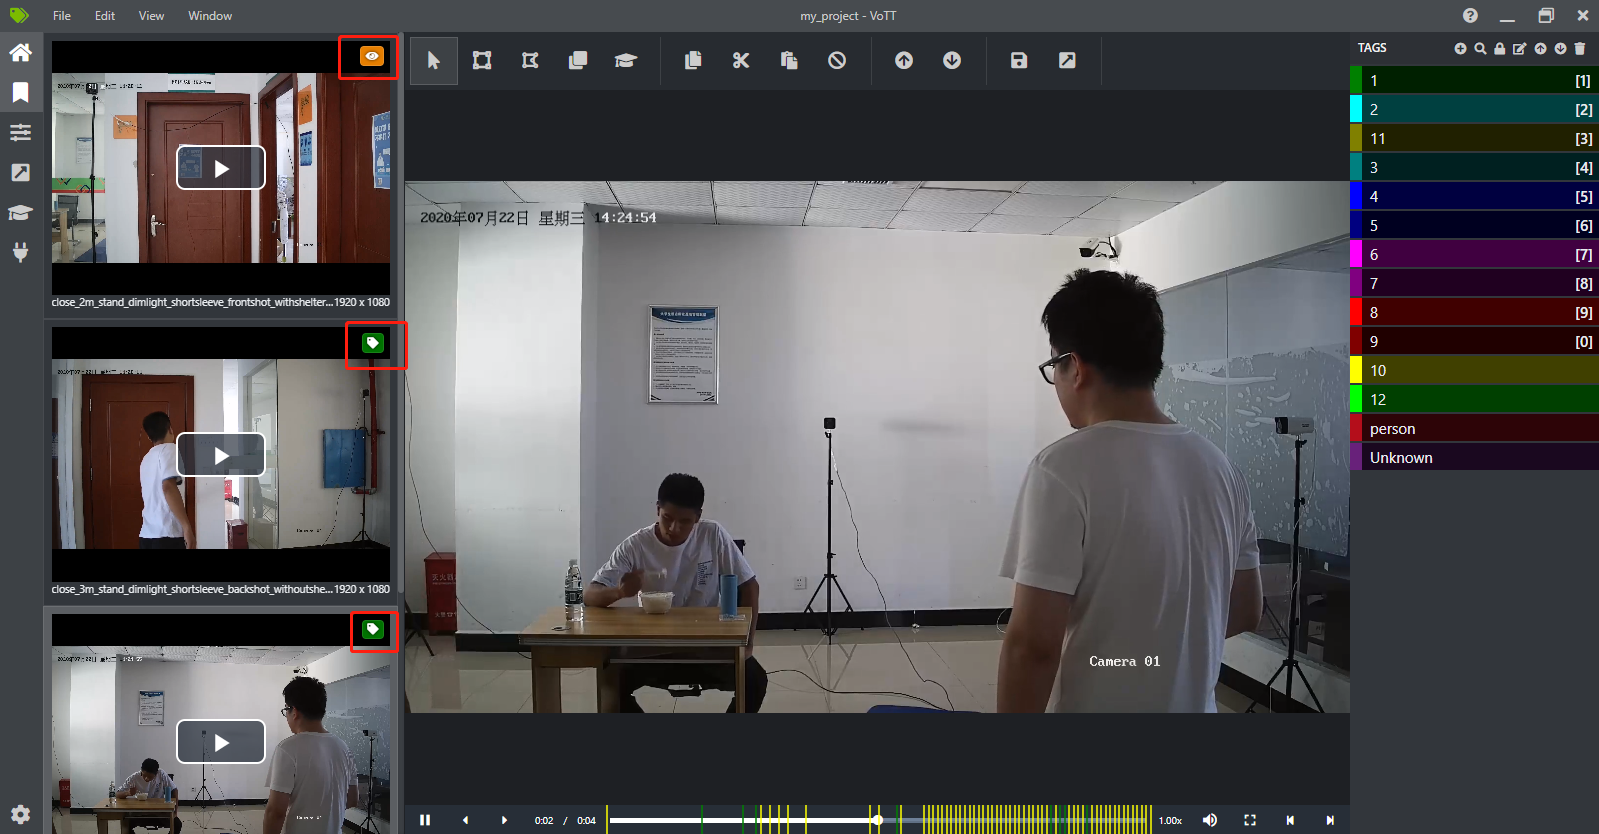
Task: Copy regions using the toolbar icon
Action: click(693, 61)
